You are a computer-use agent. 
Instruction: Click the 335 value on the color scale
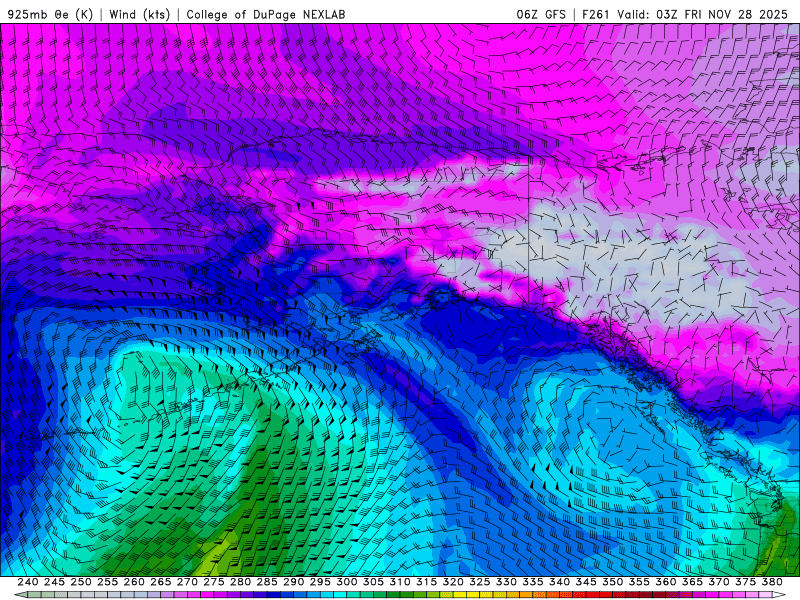pyautogui.click(x=533, y=582)
